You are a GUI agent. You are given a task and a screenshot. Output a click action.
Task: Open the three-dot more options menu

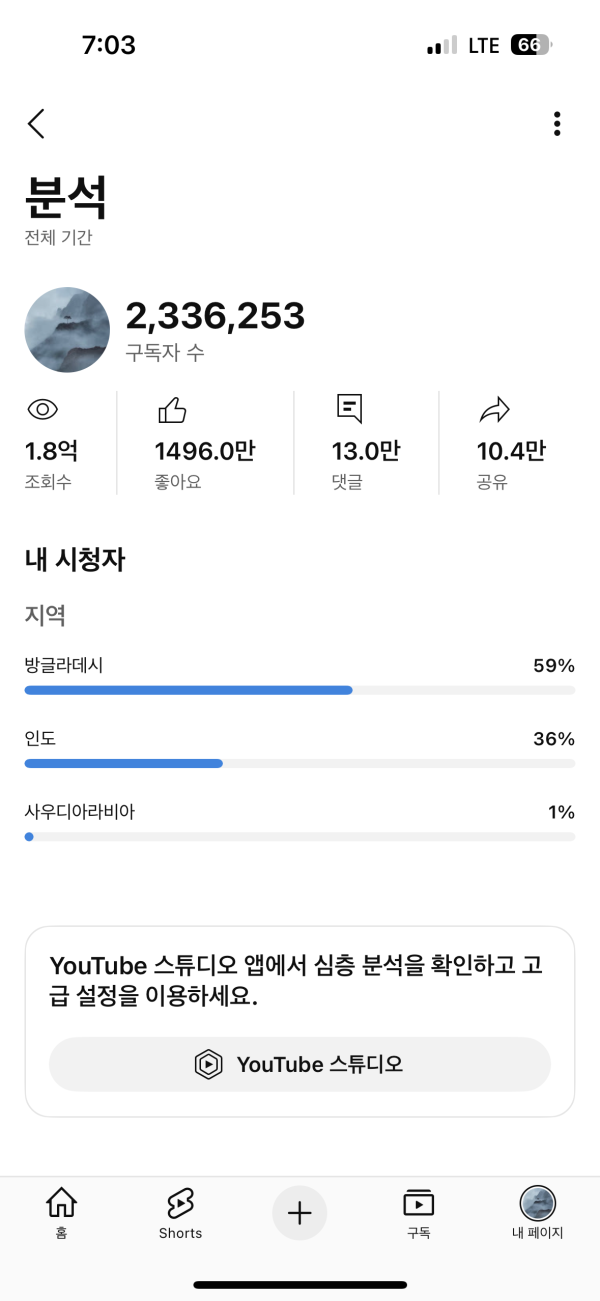557,124
